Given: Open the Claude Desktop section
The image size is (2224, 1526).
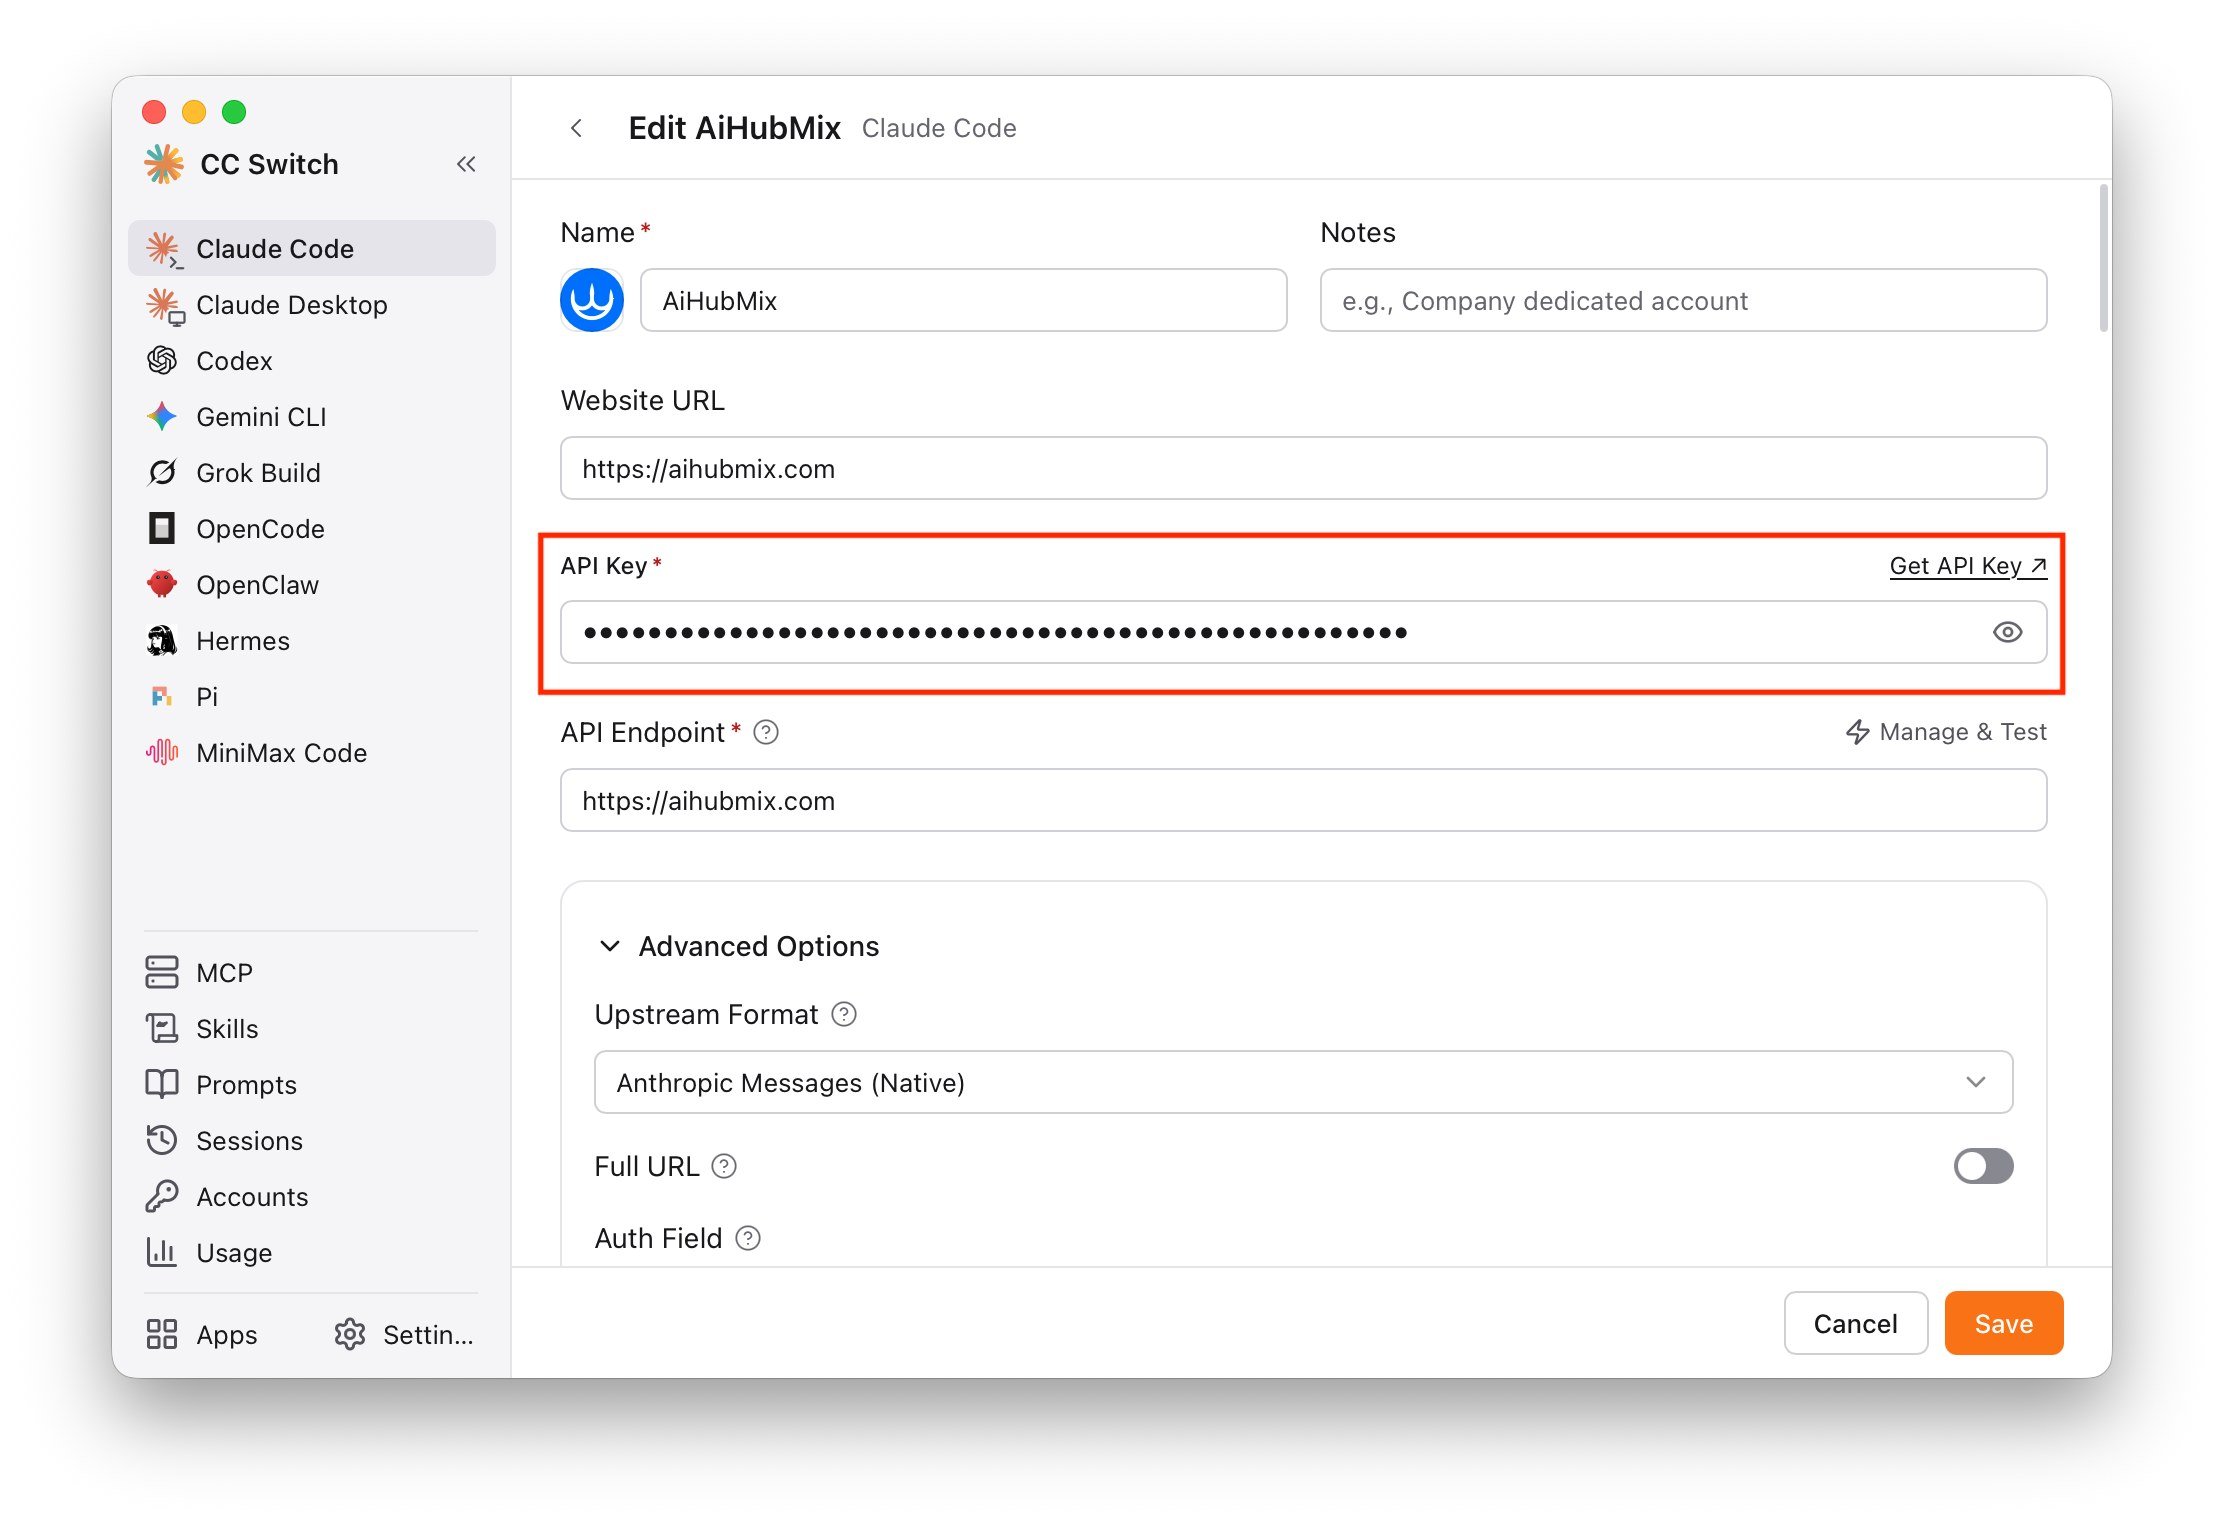Looking at the screenshot, I should [x=312, y=305].
